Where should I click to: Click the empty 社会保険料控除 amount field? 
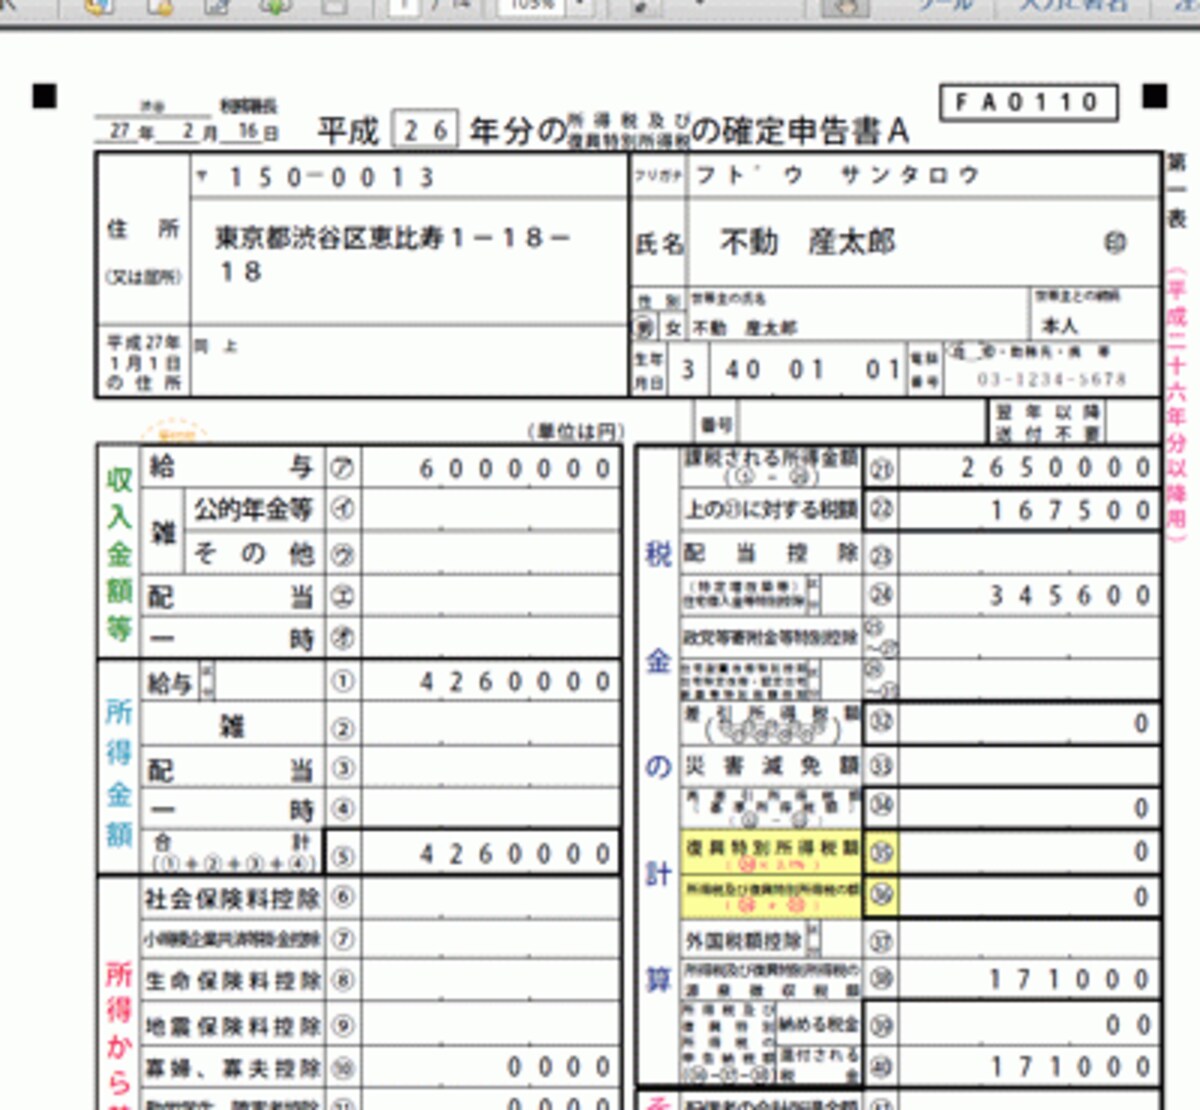pyautogui.click(x=490, y=897)
